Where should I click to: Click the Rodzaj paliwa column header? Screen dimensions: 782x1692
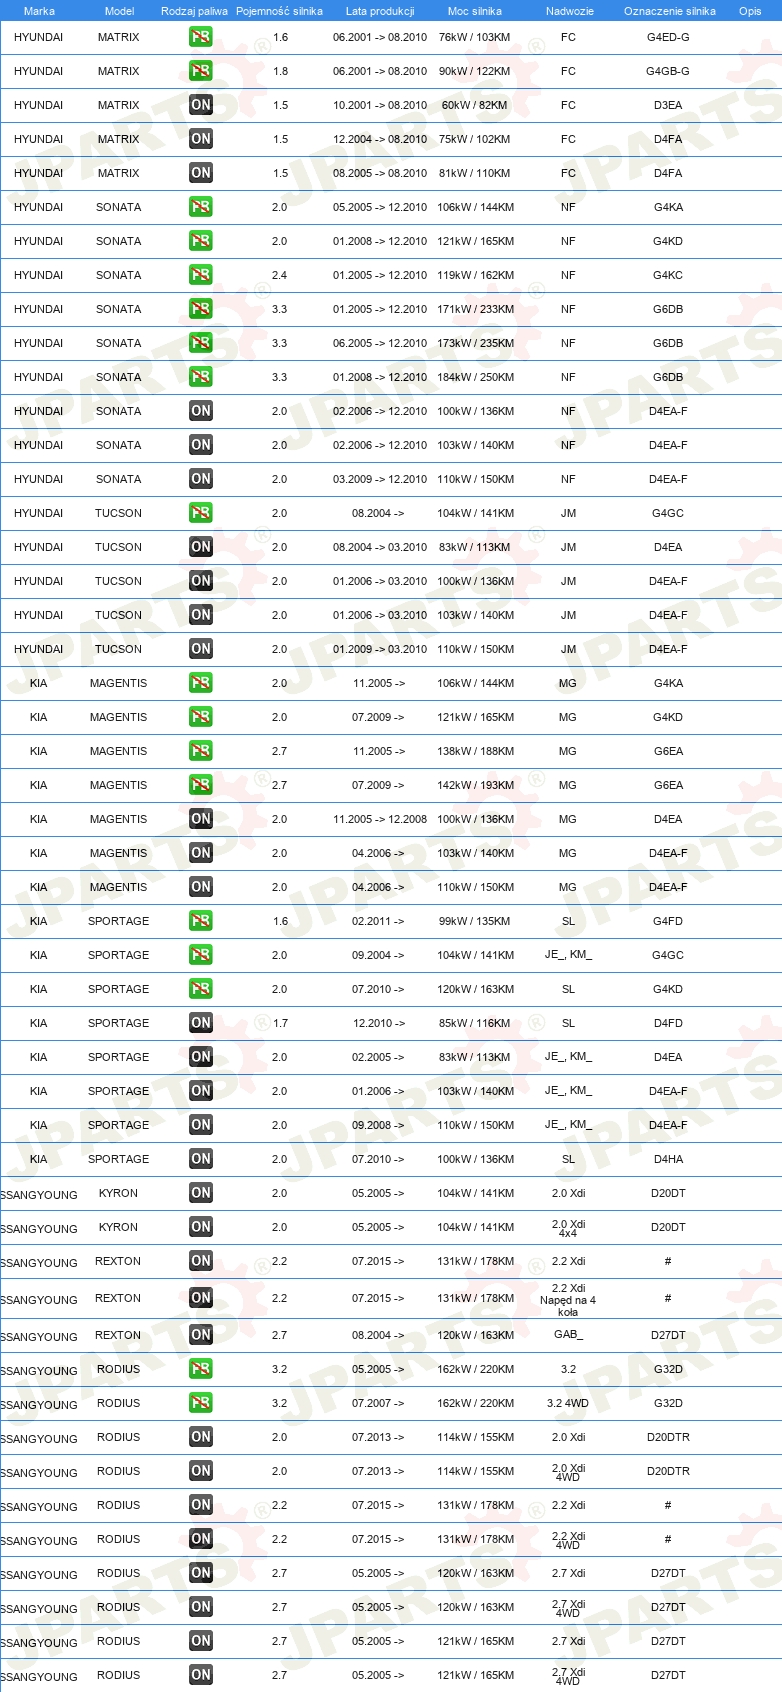coord(194,11)
